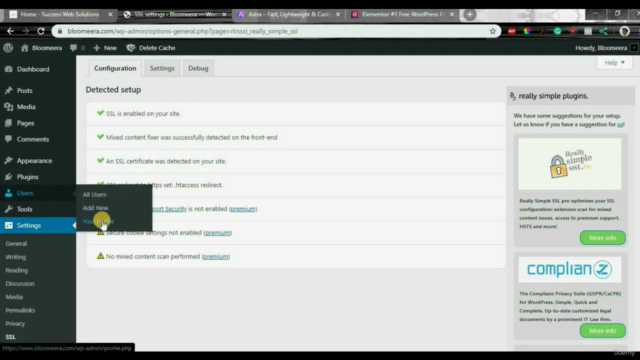Switch to the Debug tab
Image resolution: width=640 pixels, height=360 pixels.
198,68
